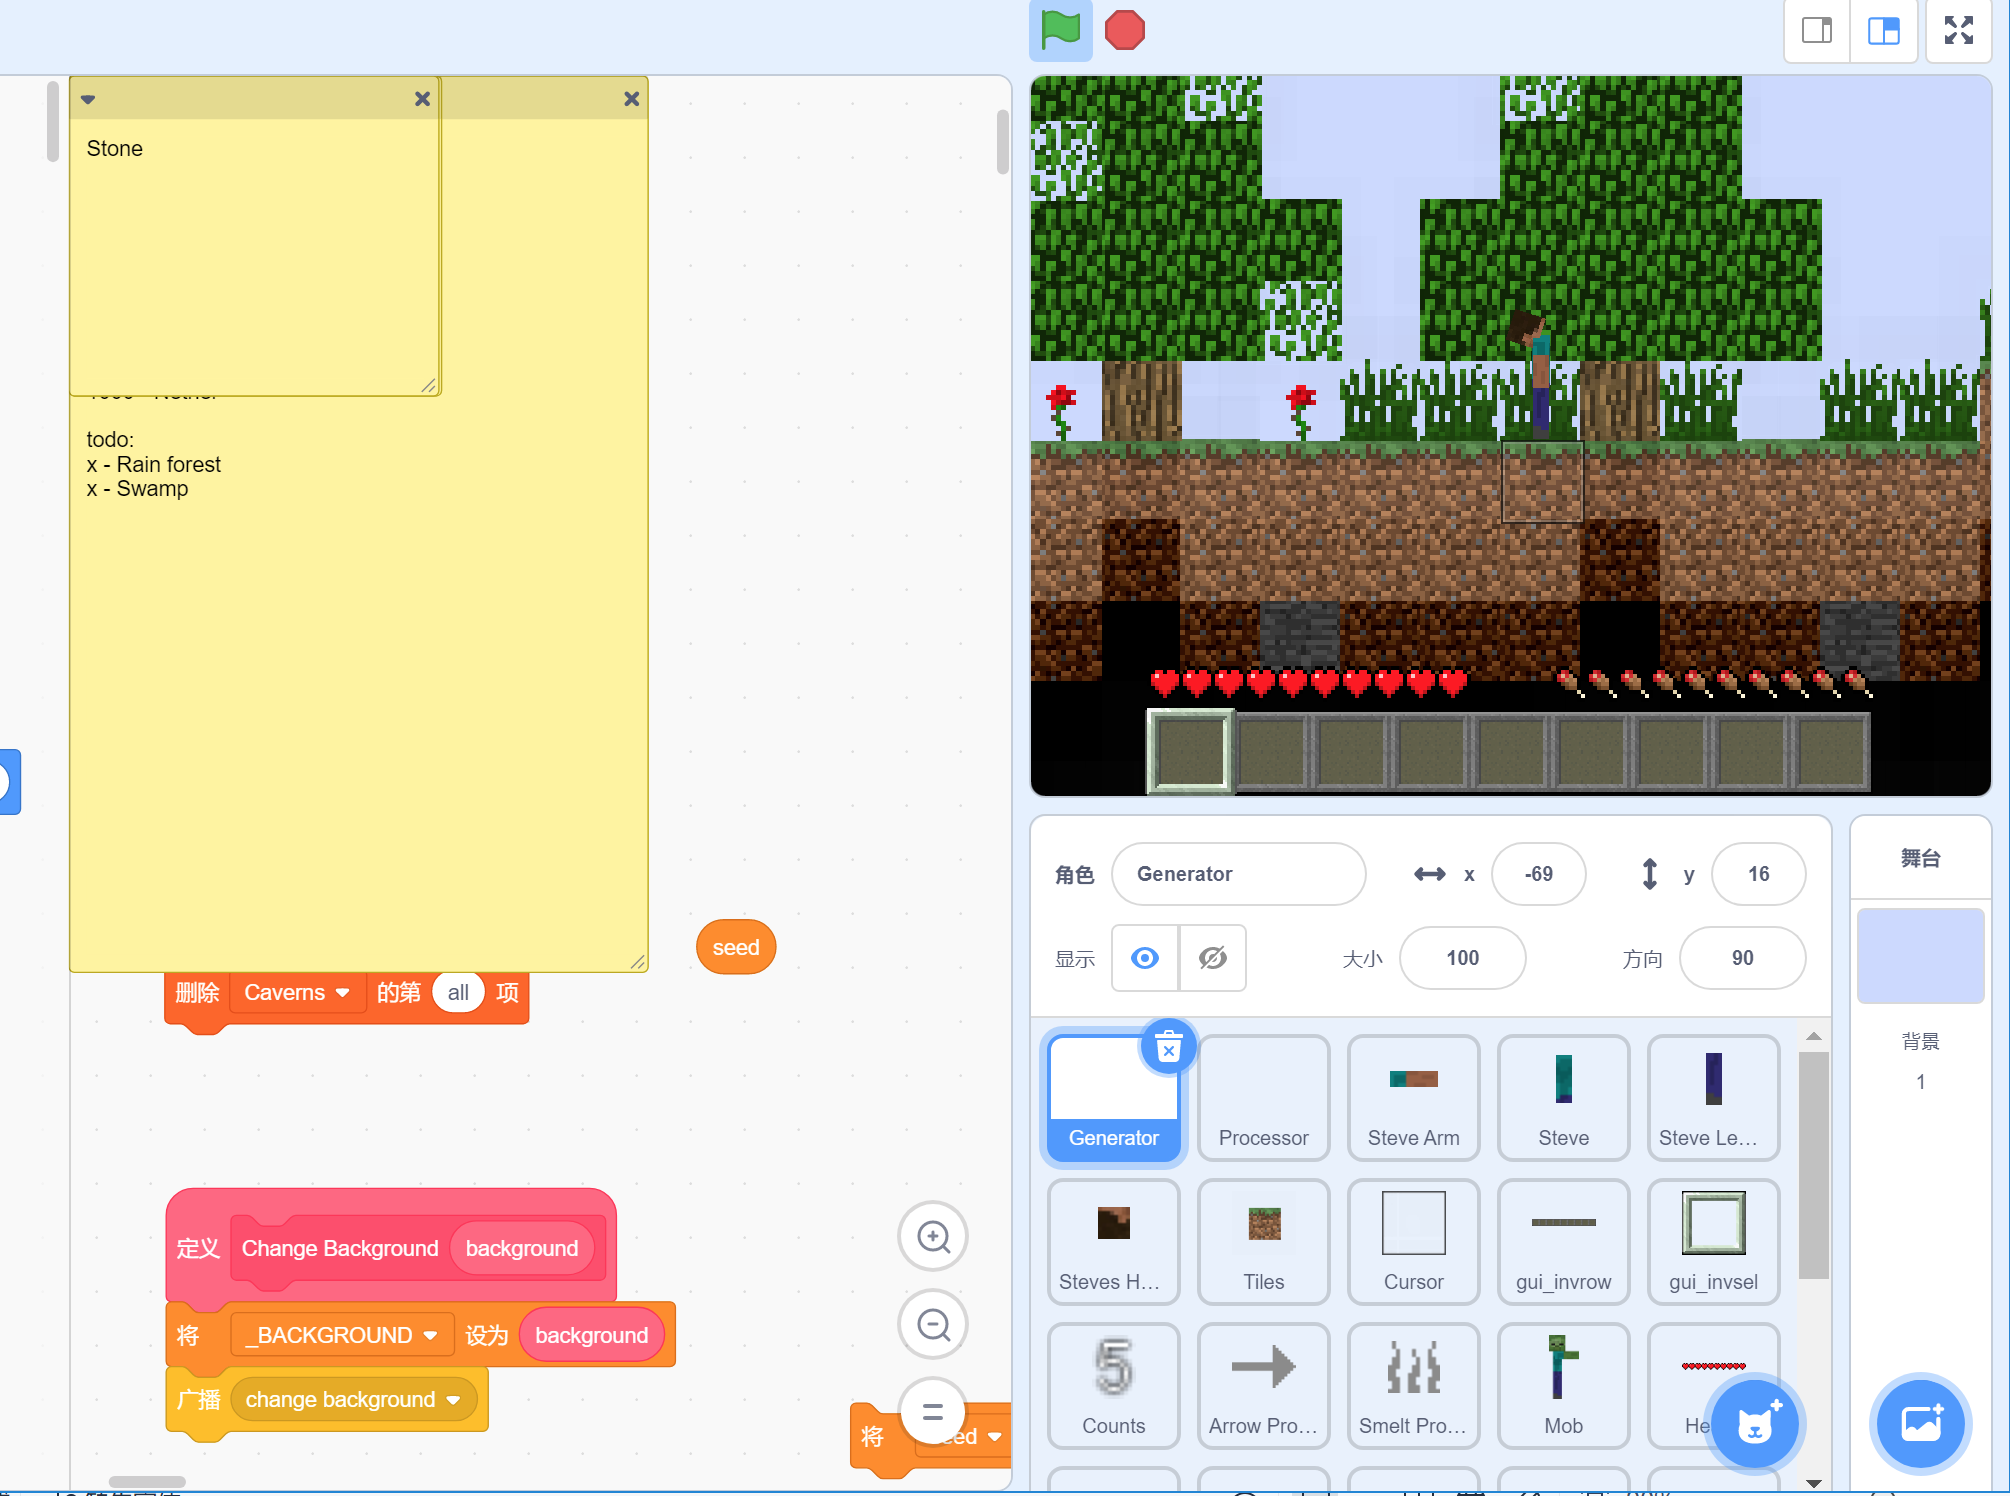Select the stage backdrop thumbnail

click(1920, 956)
